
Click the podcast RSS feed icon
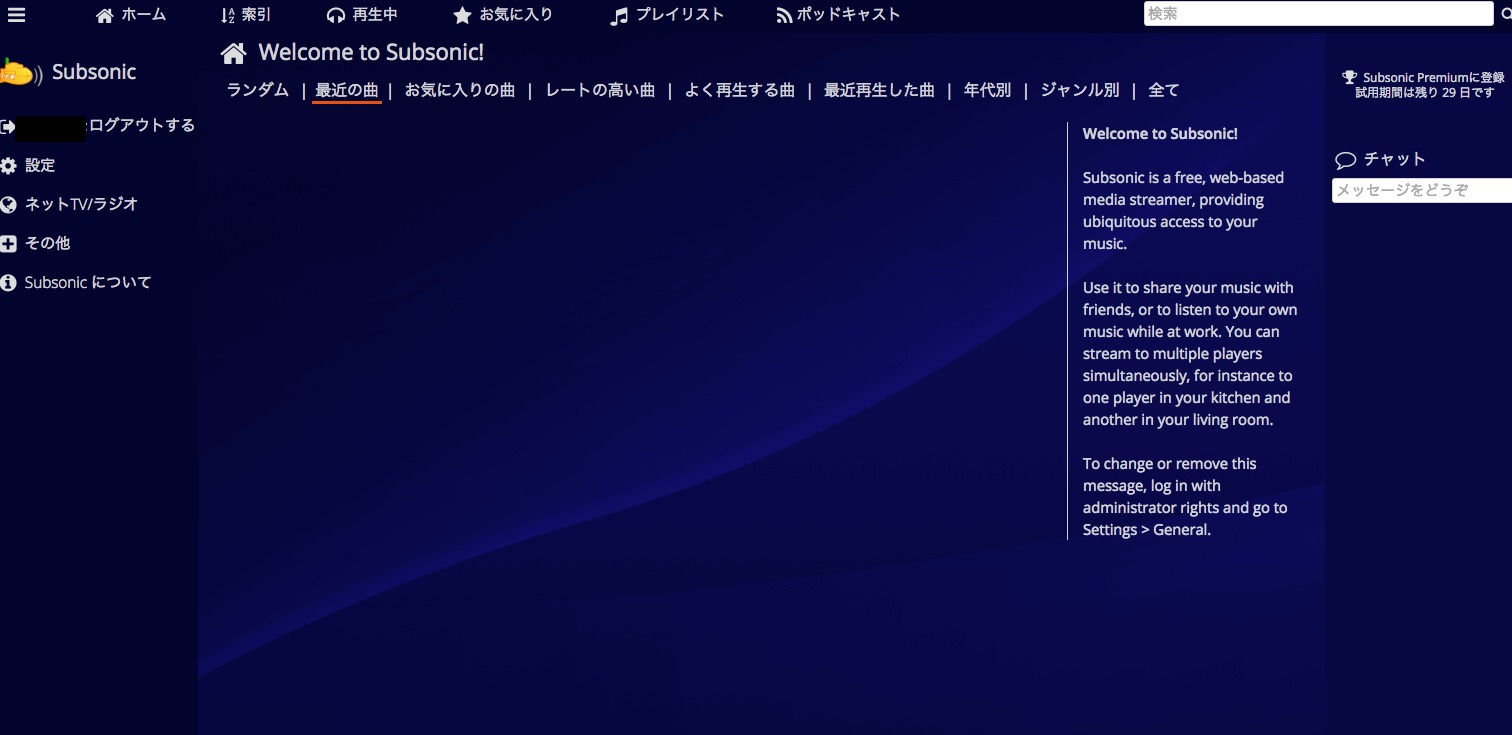pos(784,15)
